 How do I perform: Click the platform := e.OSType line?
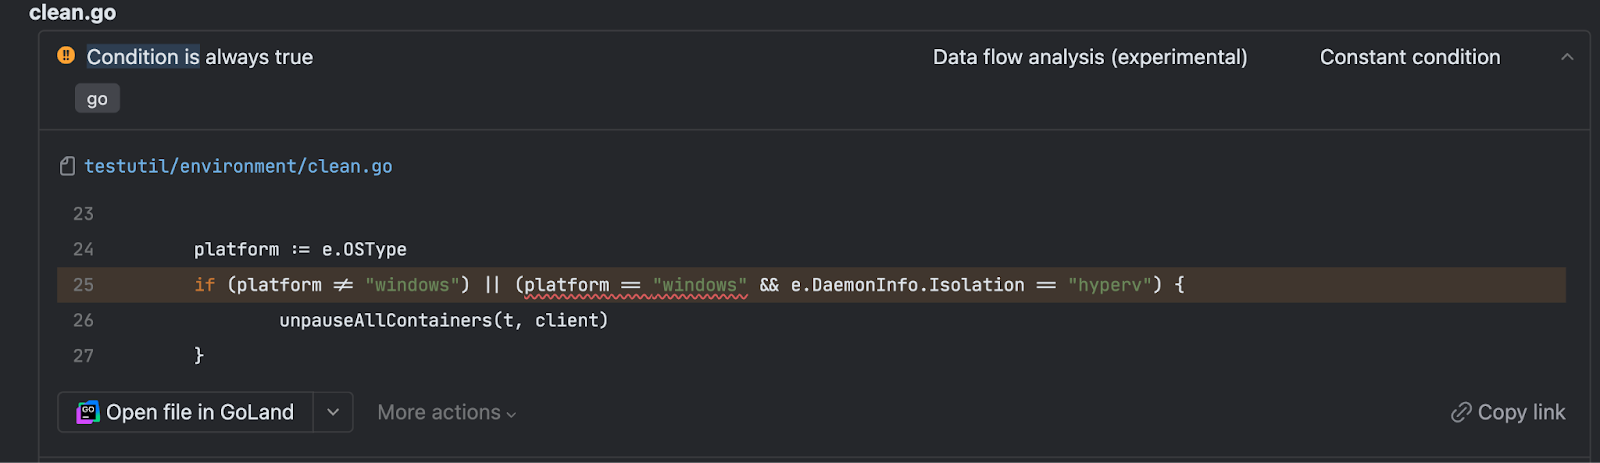pos(300,249)
